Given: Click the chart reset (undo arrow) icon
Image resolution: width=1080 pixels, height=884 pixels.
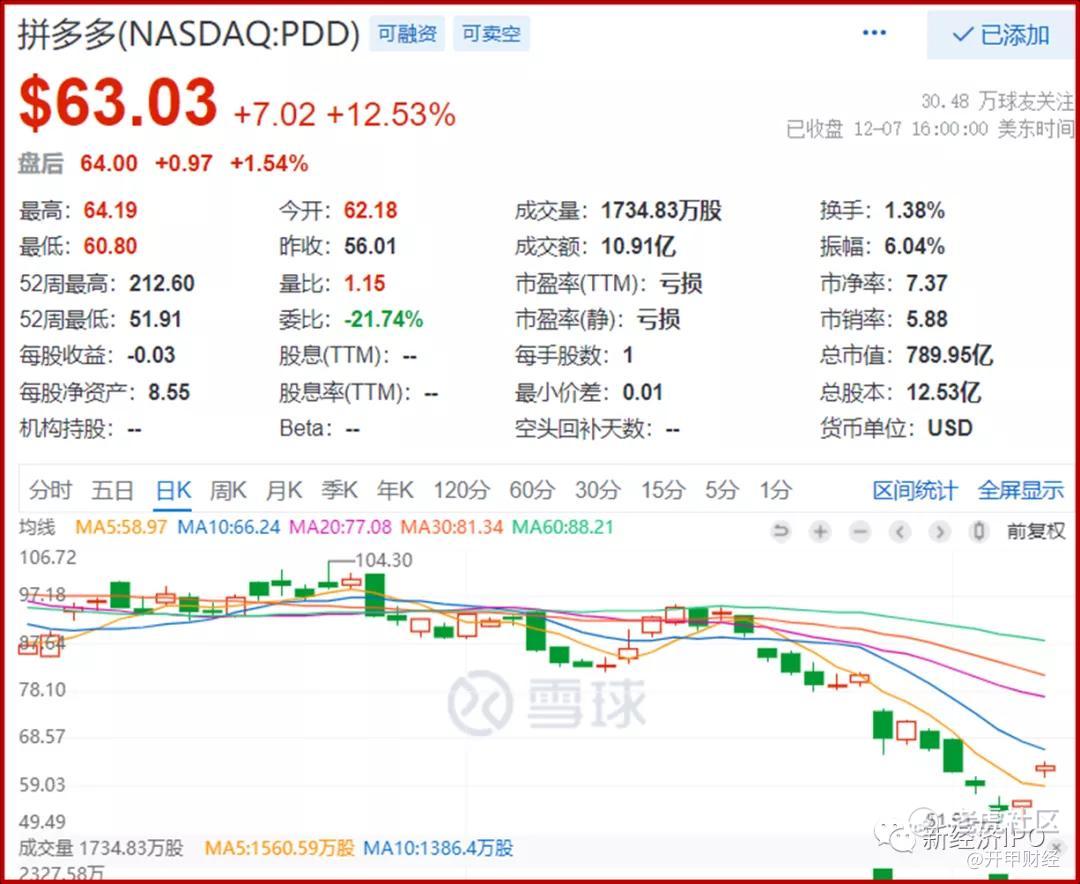Looking at the screenshot, I should pyautogui.click(x=780, y=531).
